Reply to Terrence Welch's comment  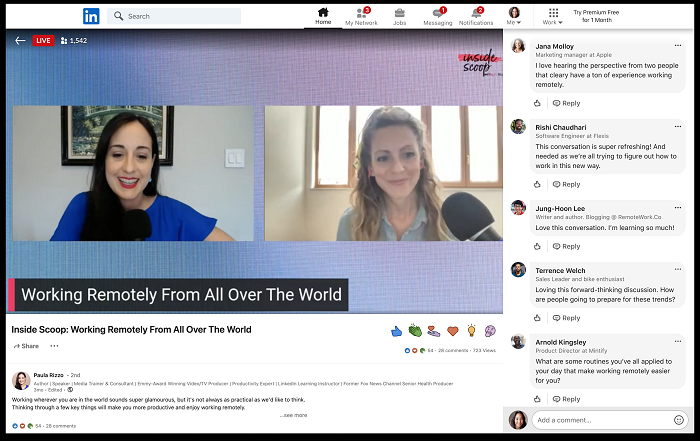(x=567, y=318)
